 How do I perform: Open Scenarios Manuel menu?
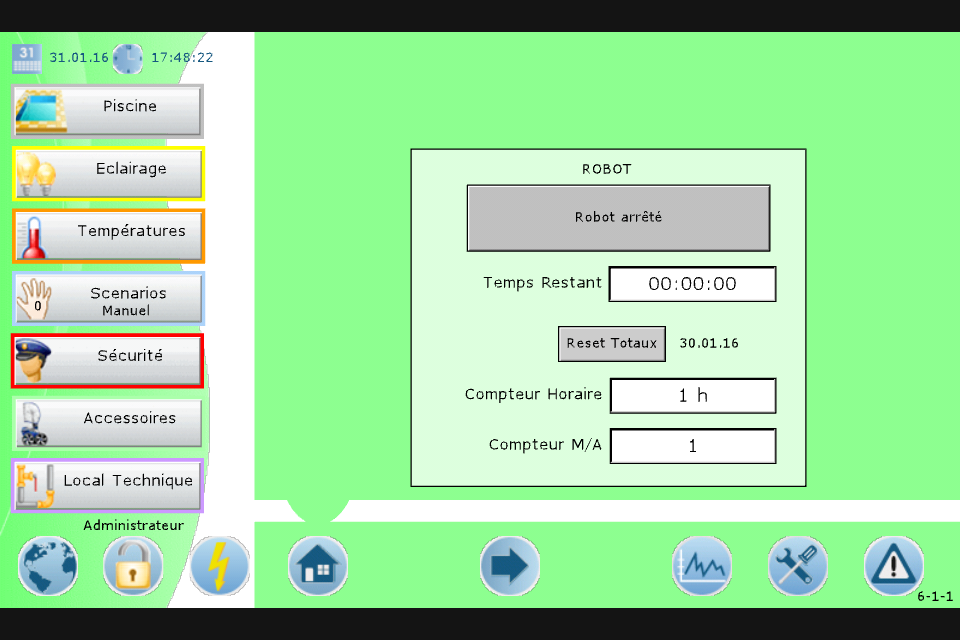(x=108, y=299)
